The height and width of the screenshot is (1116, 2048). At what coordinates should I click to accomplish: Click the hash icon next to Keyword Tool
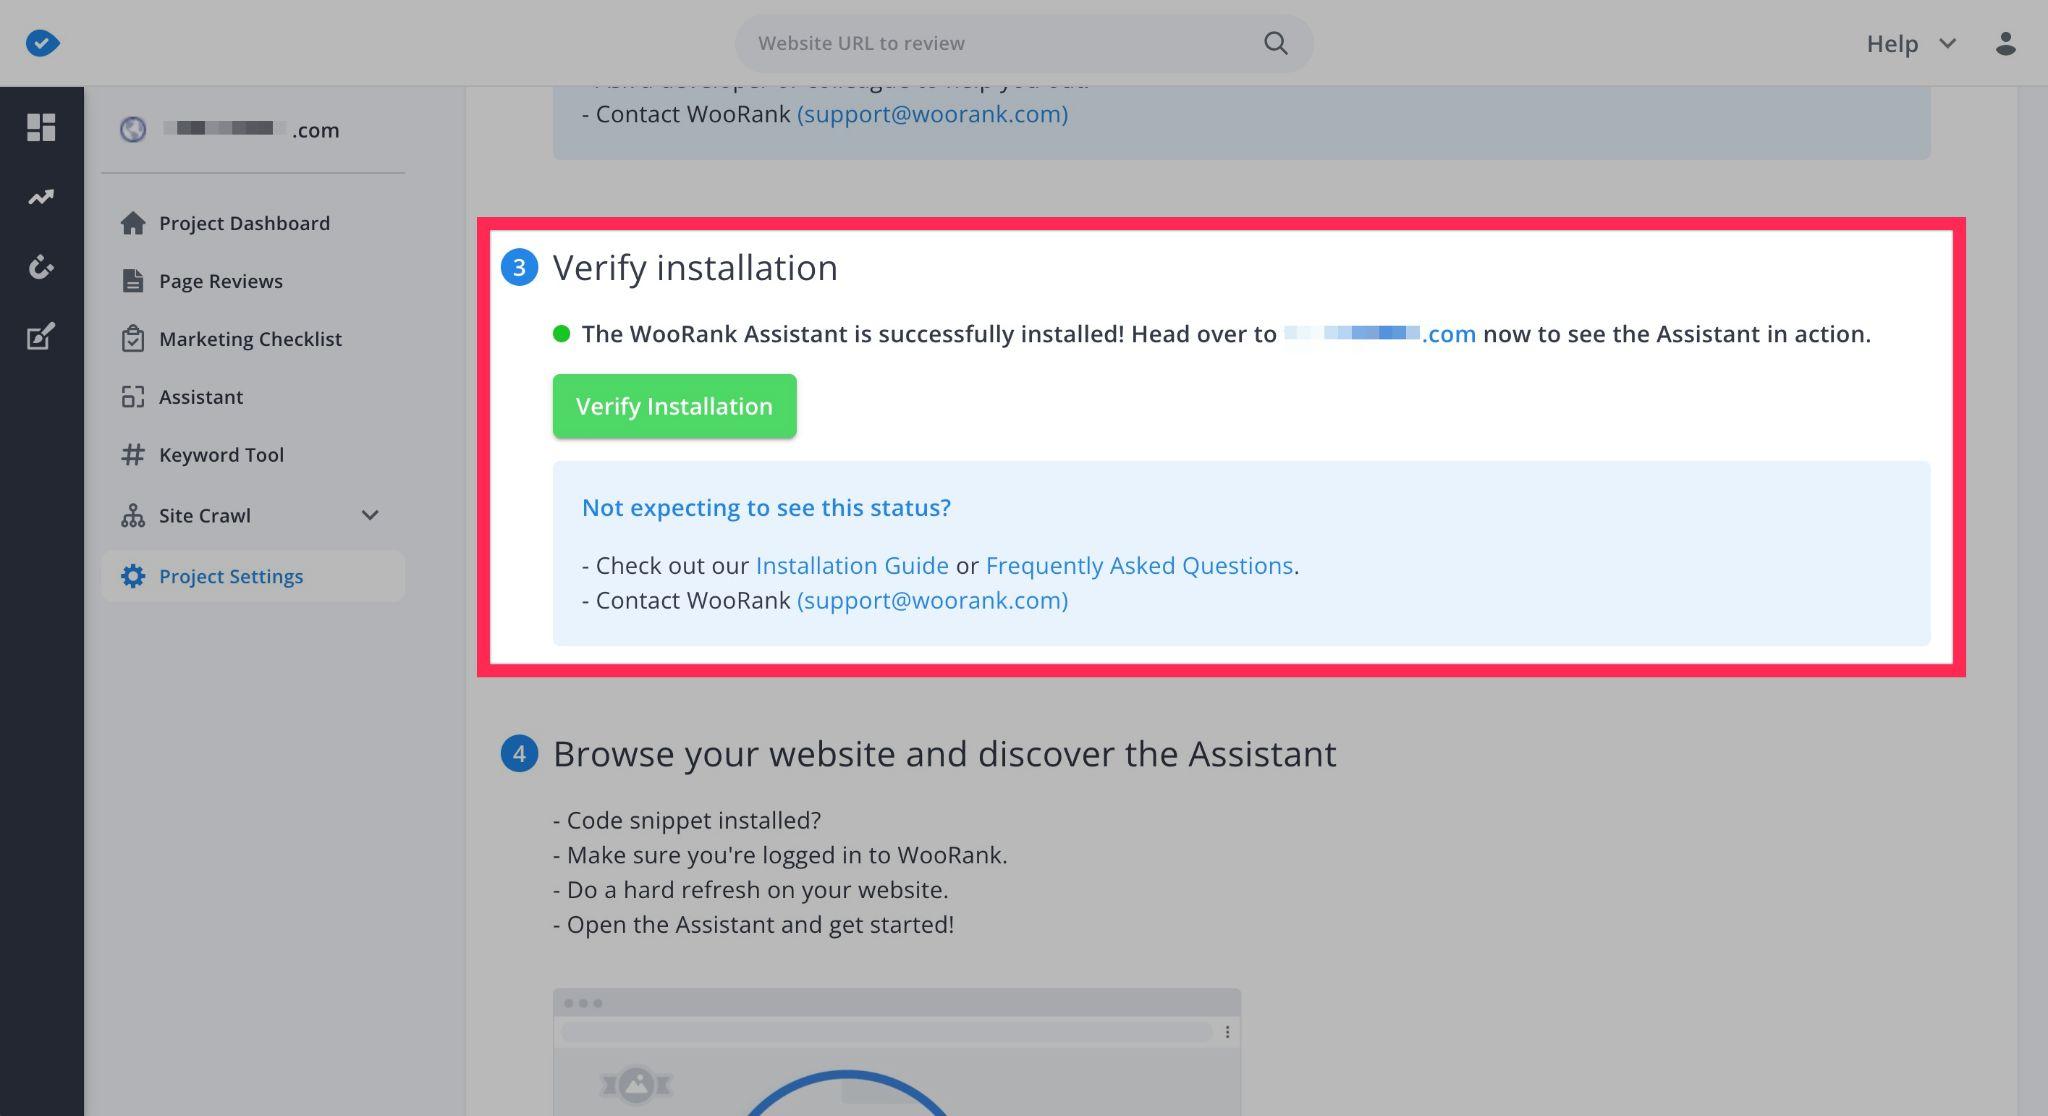tap(133, 455)
